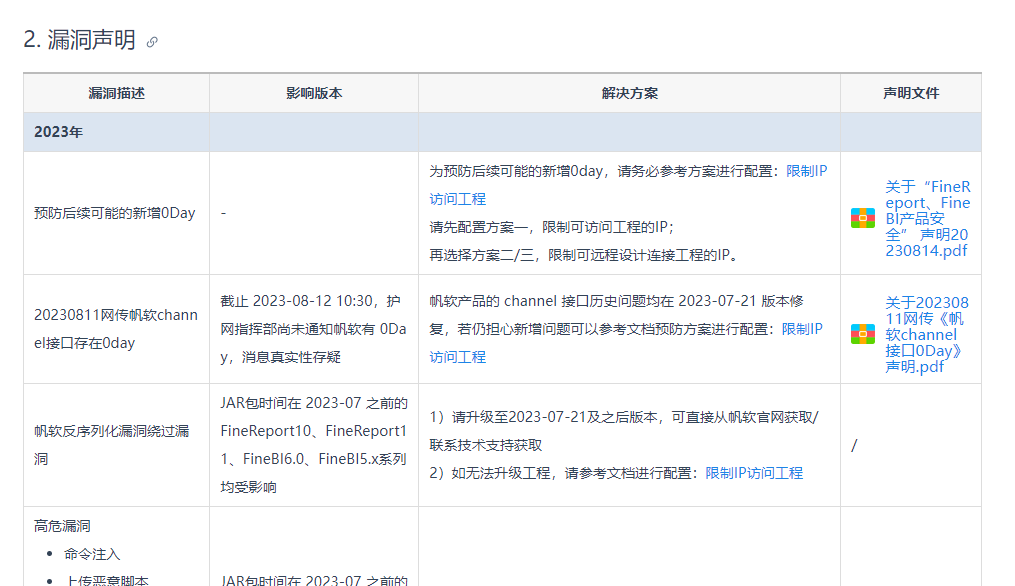This screenshot has height=586, width=1015.
Task: Click the 高危漏洞 text
Action: click(62, 526)
